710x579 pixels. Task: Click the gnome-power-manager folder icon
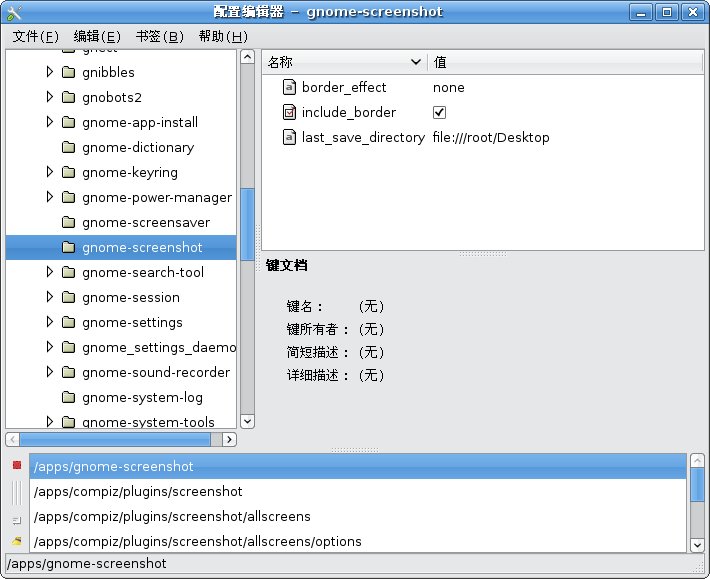[x=68, y=197]
